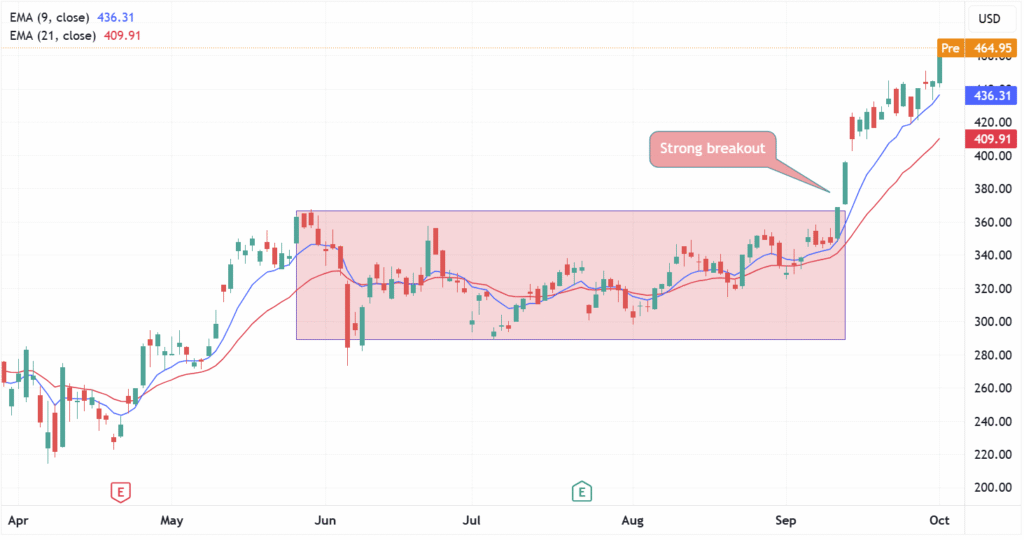Click the red earnings E marker

pos(120,491)
